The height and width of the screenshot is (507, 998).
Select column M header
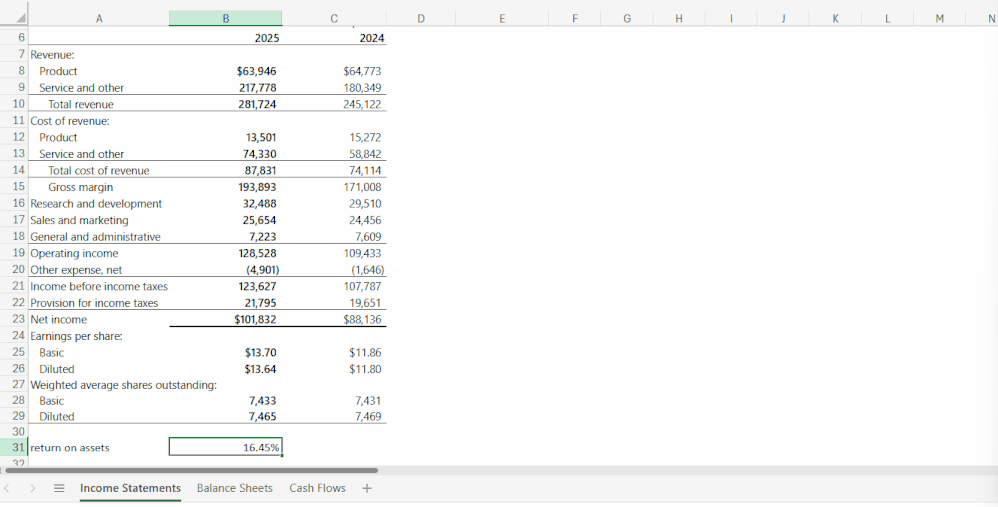939,18
